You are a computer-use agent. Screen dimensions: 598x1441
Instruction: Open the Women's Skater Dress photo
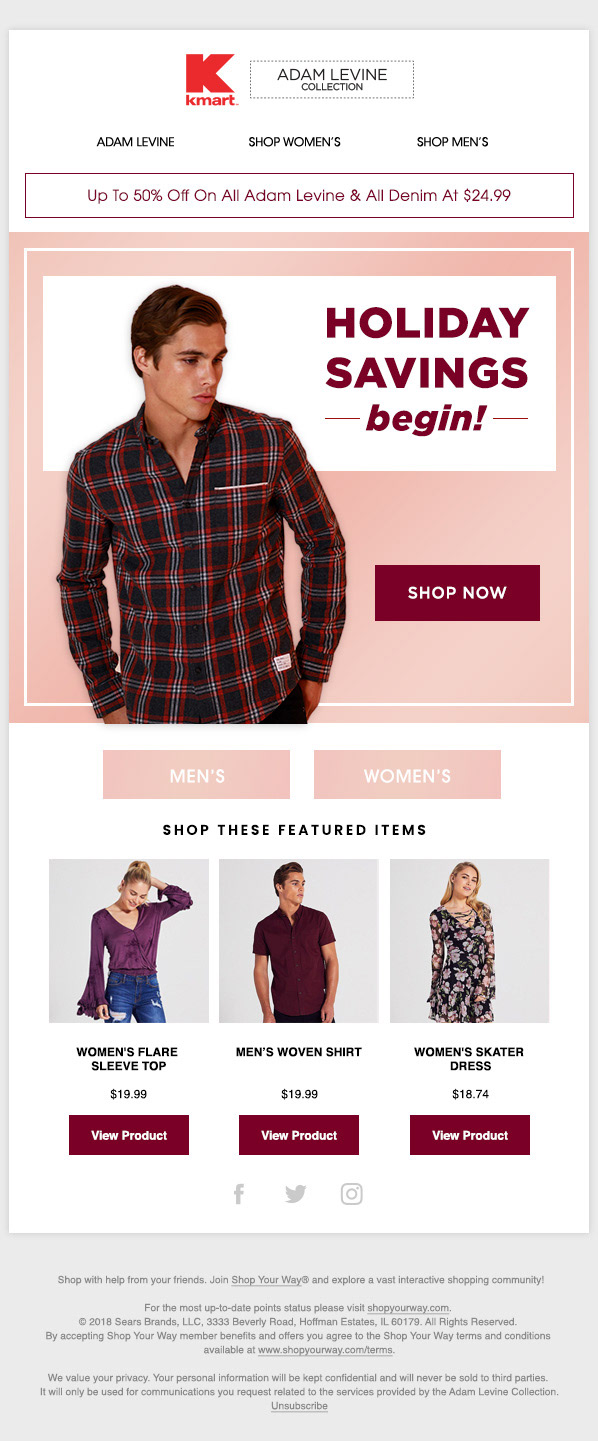pos(470,941)
